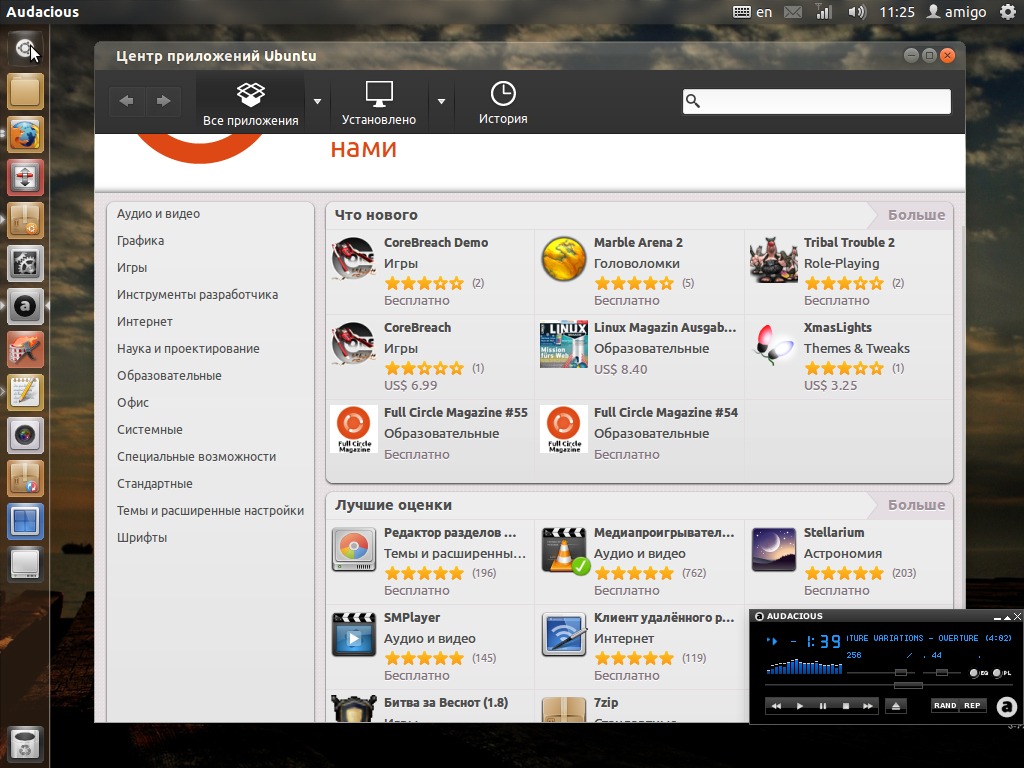Pause playback in Audacious
Viewport: 1024px width, 768px height.
[822, 706]
